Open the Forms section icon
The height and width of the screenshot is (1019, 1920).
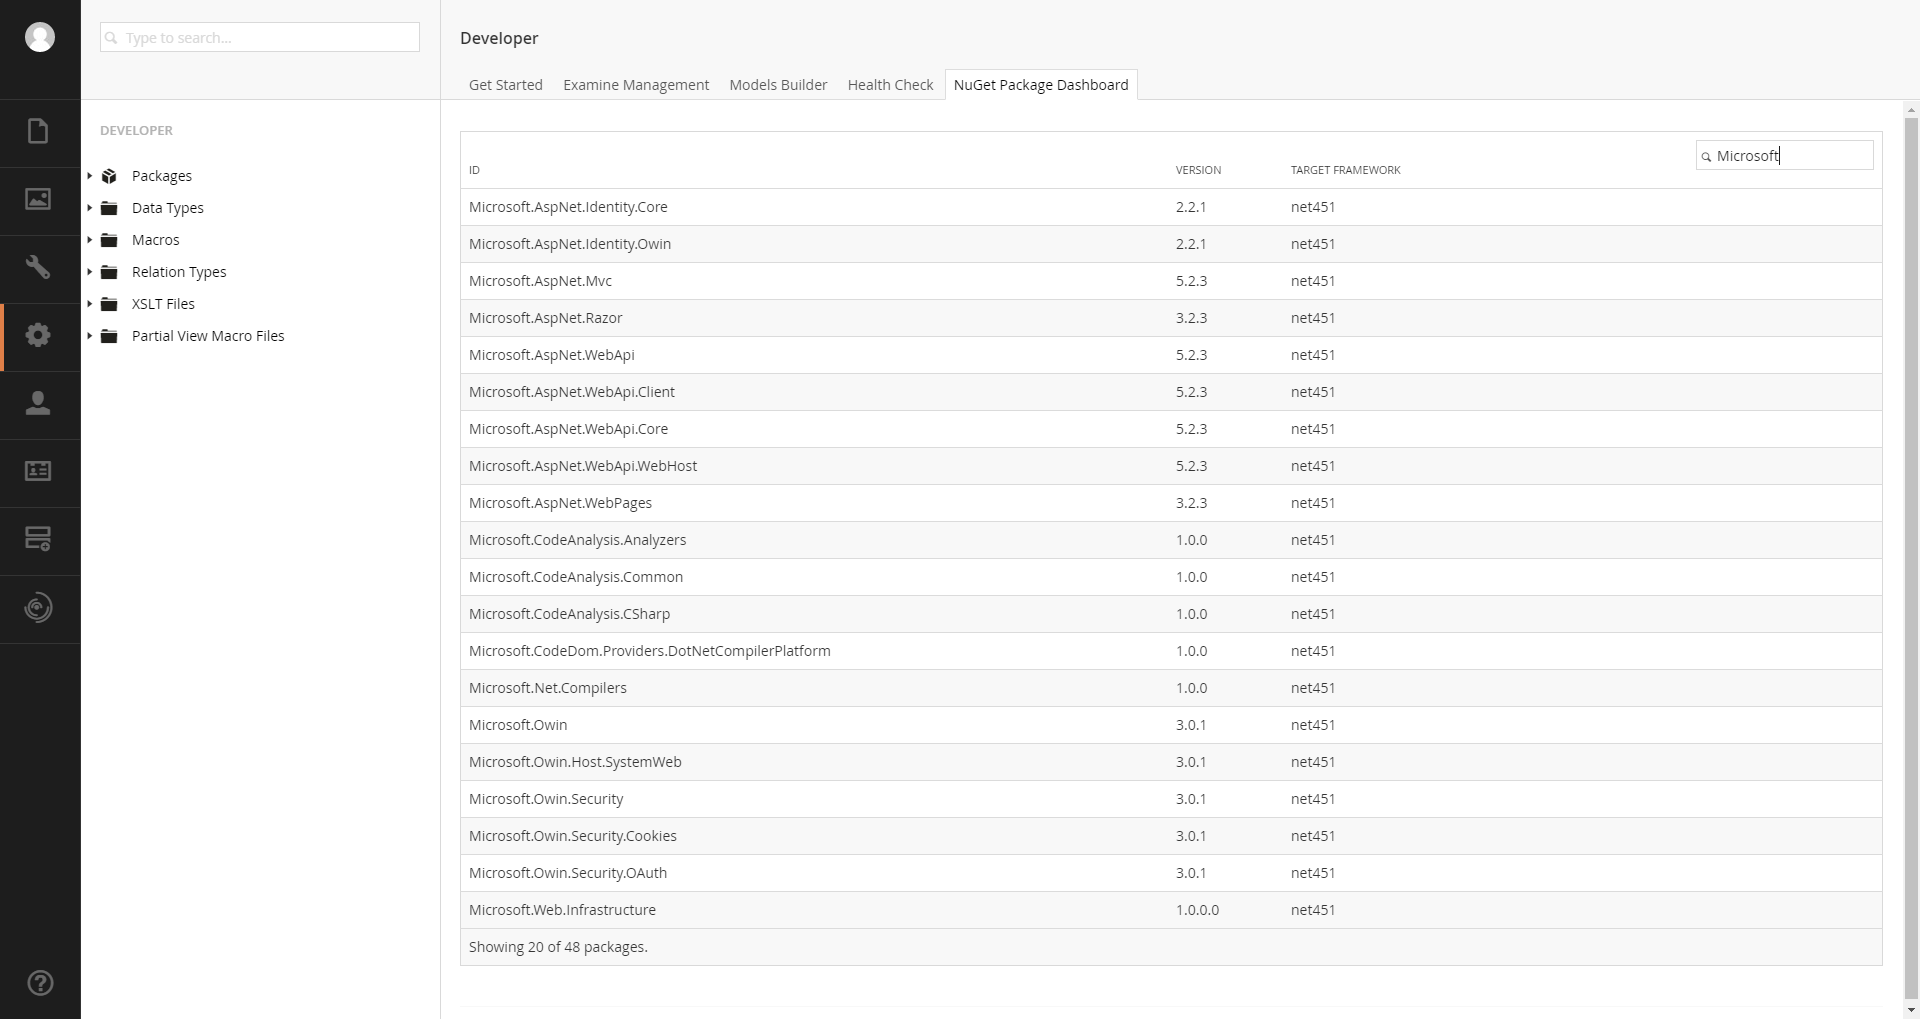click(x=38, y=539)
